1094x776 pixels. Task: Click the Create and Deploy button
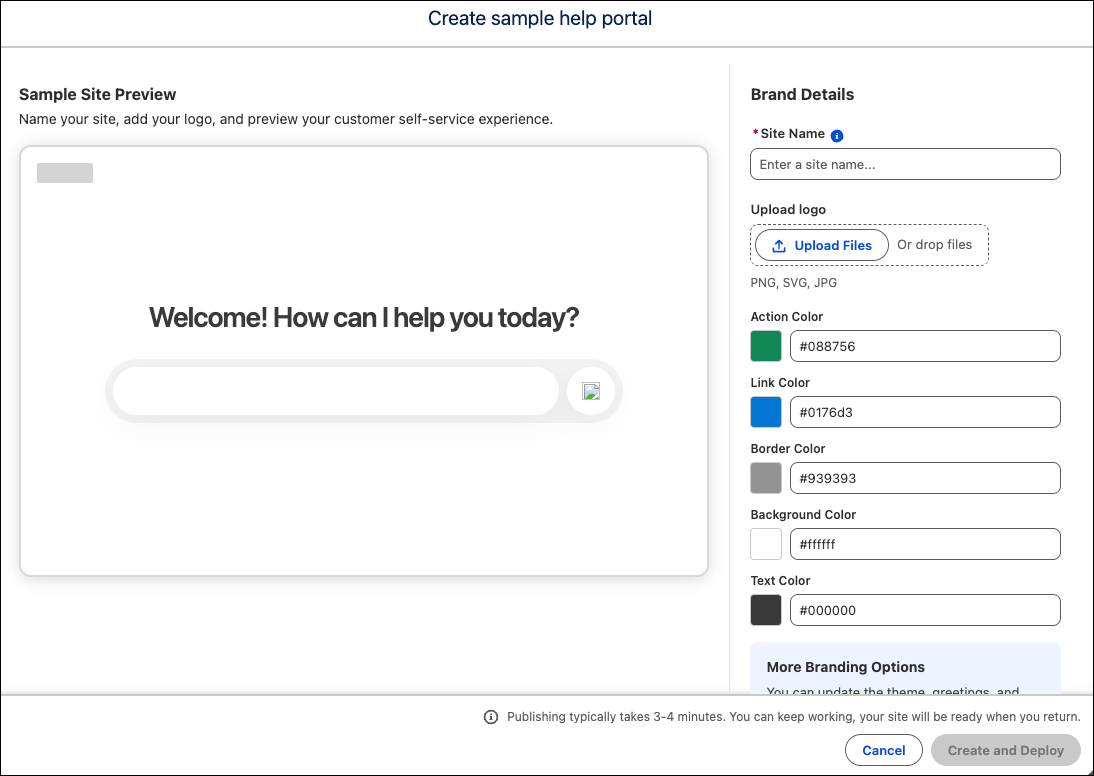tap(1005, 750)
